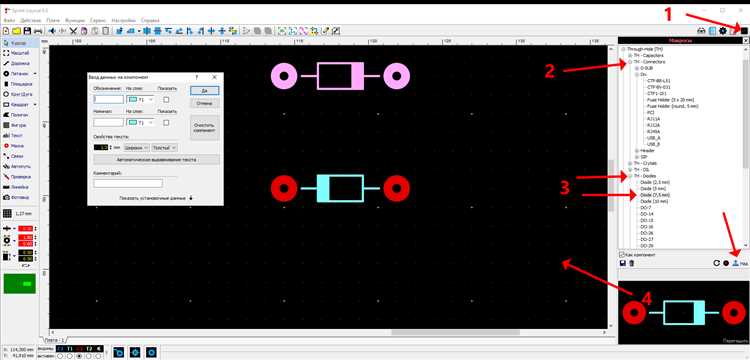Select the active layer radio under T2
Image resolution: width=750 pixels, height=360 pixels.
(x=89, y=356)
